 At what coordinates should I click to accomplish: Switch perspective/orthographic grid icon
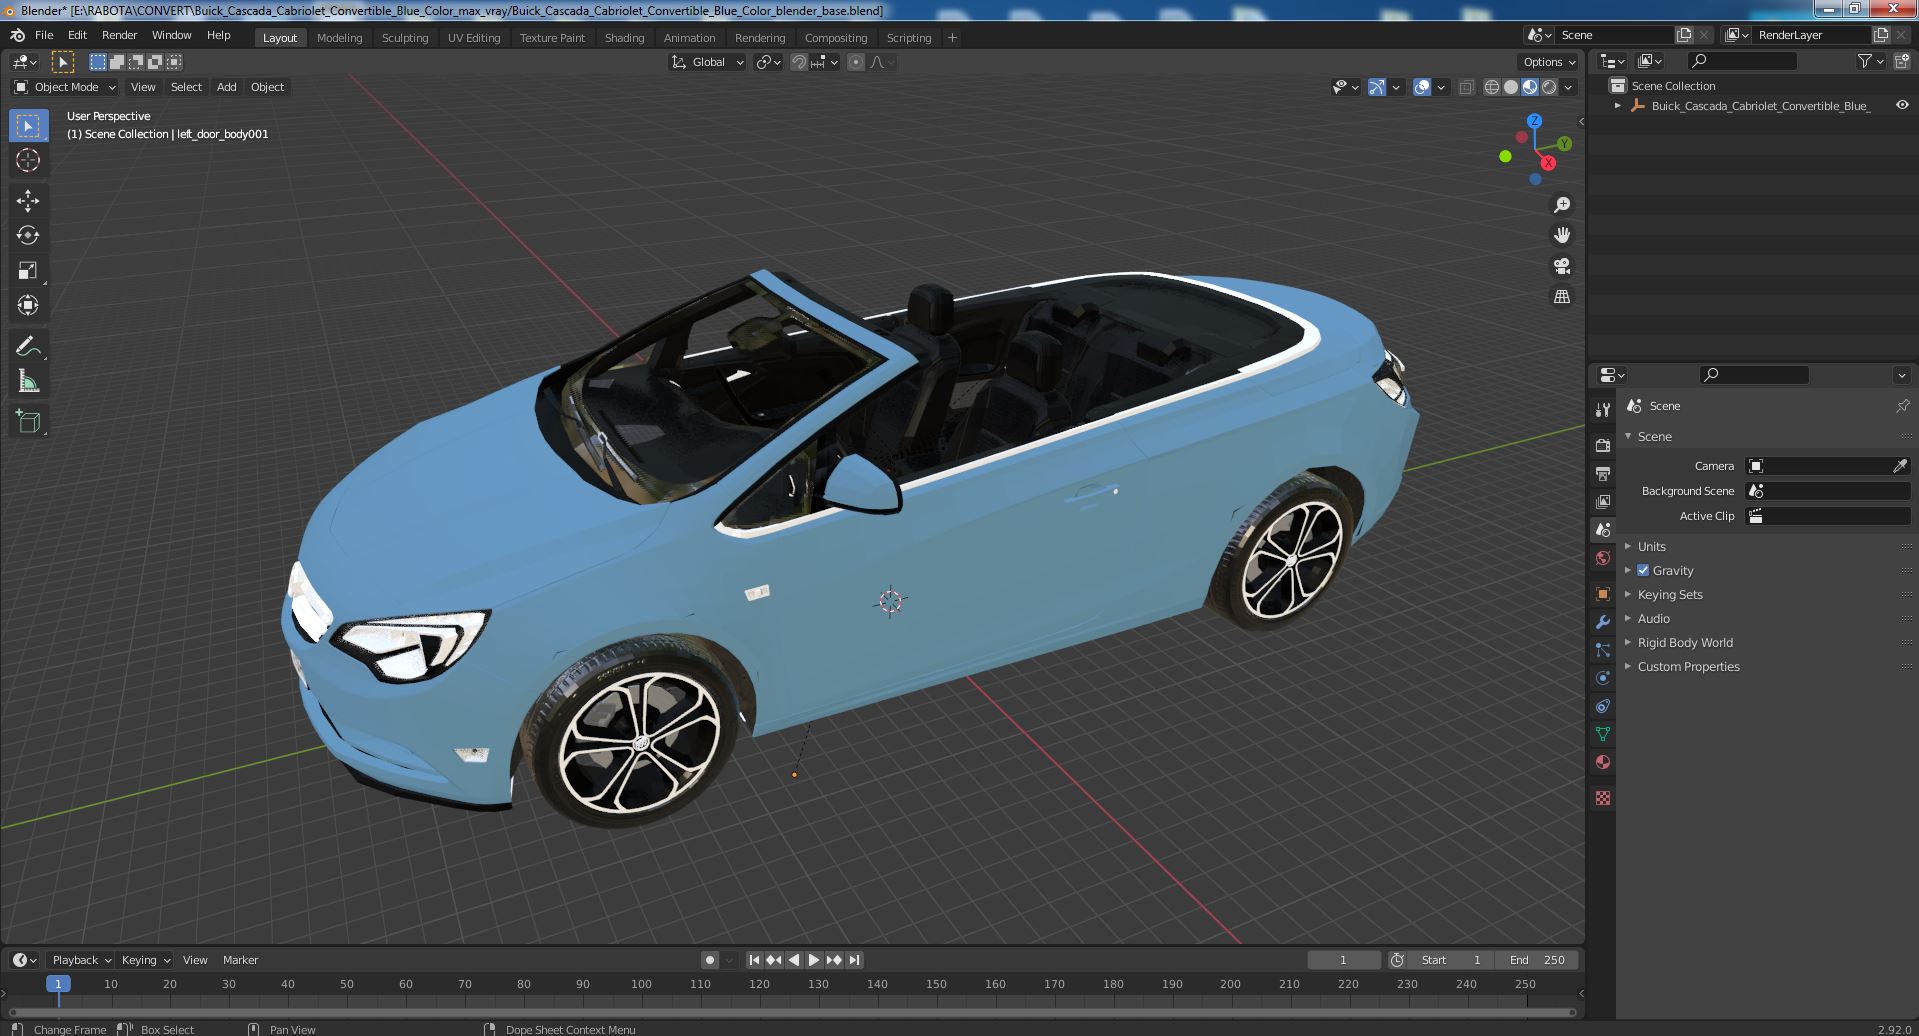[x=1561, y=296]
